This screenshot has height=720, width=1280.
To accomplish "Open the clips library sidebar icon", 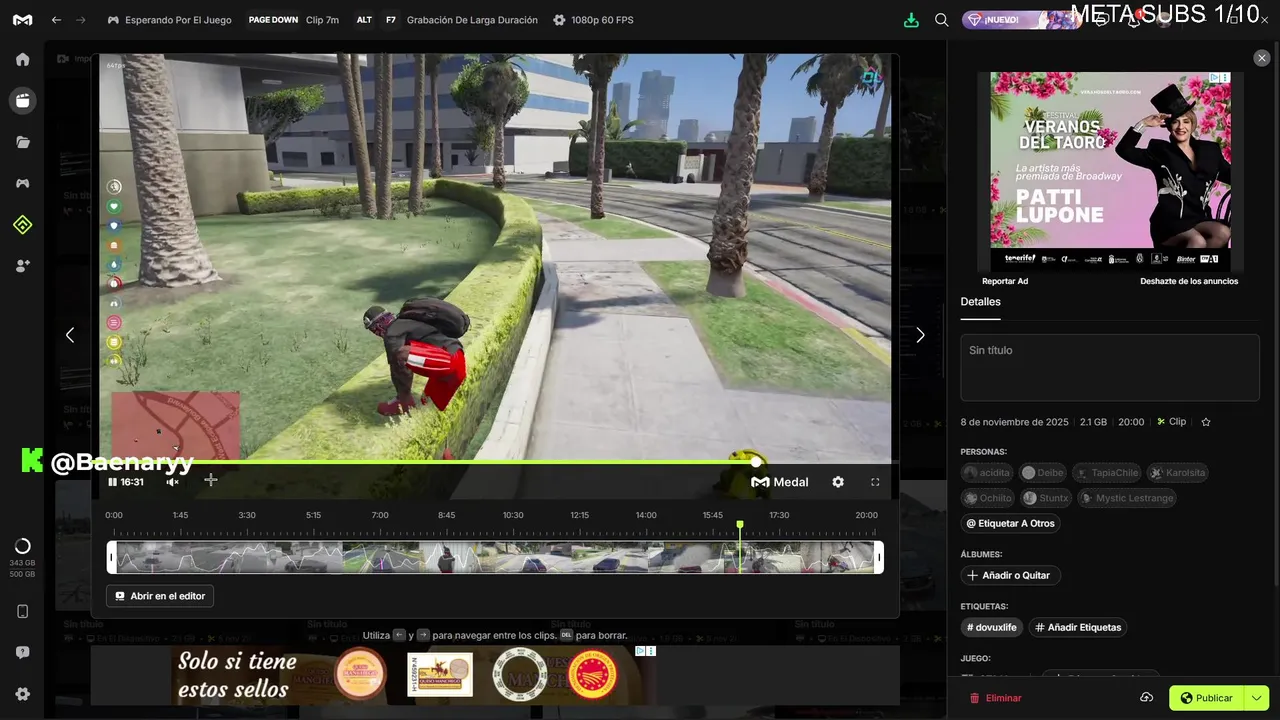I will (22, 100).
